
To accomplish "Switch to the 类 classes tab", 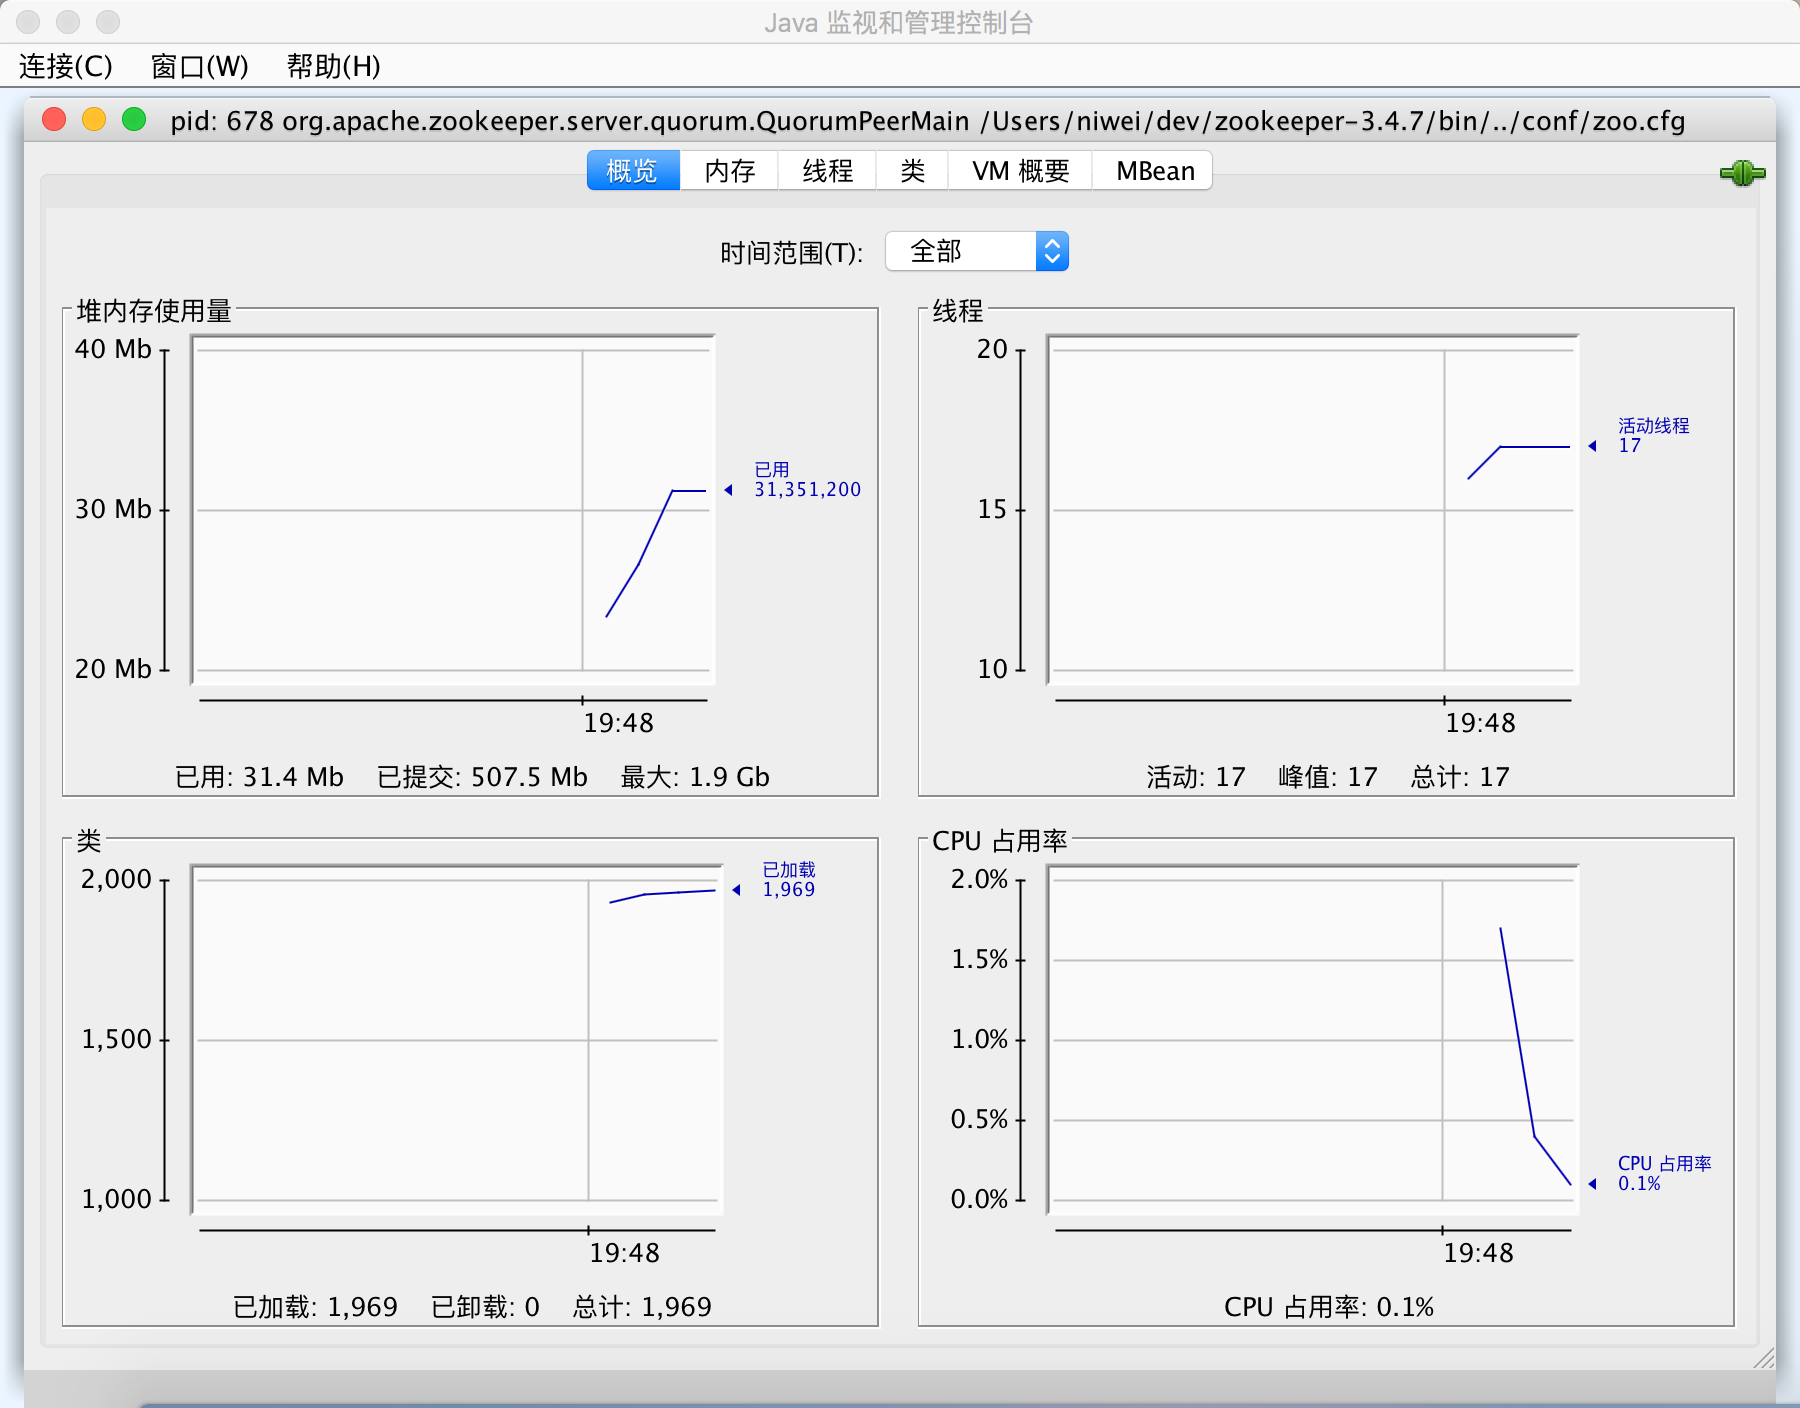I will tap(912, 171).
